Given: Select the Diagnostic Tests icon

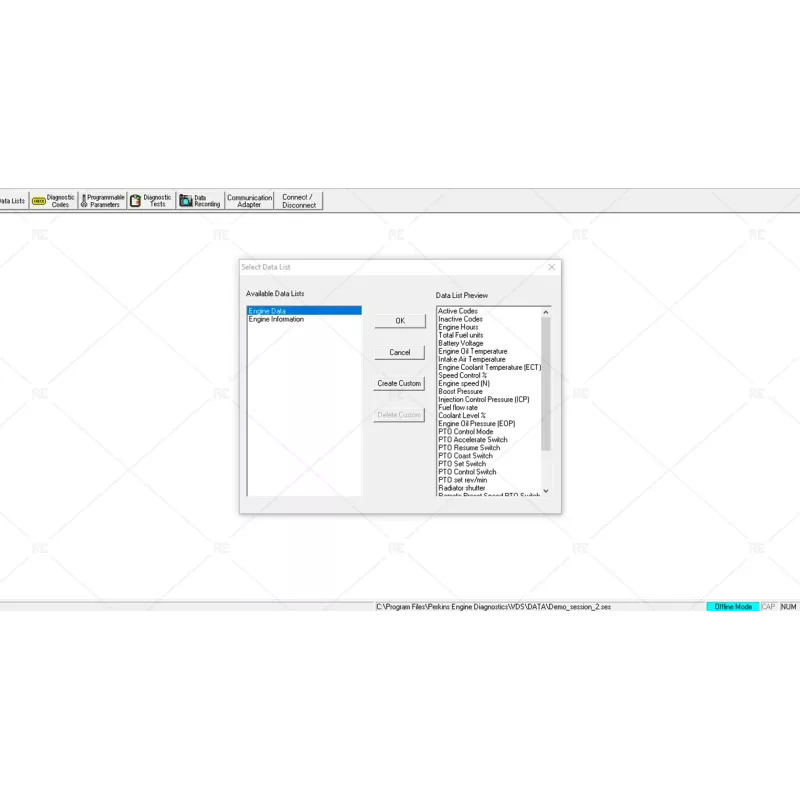Looking at the screenshot, I should pyautogui.click(x=152, y=200).
